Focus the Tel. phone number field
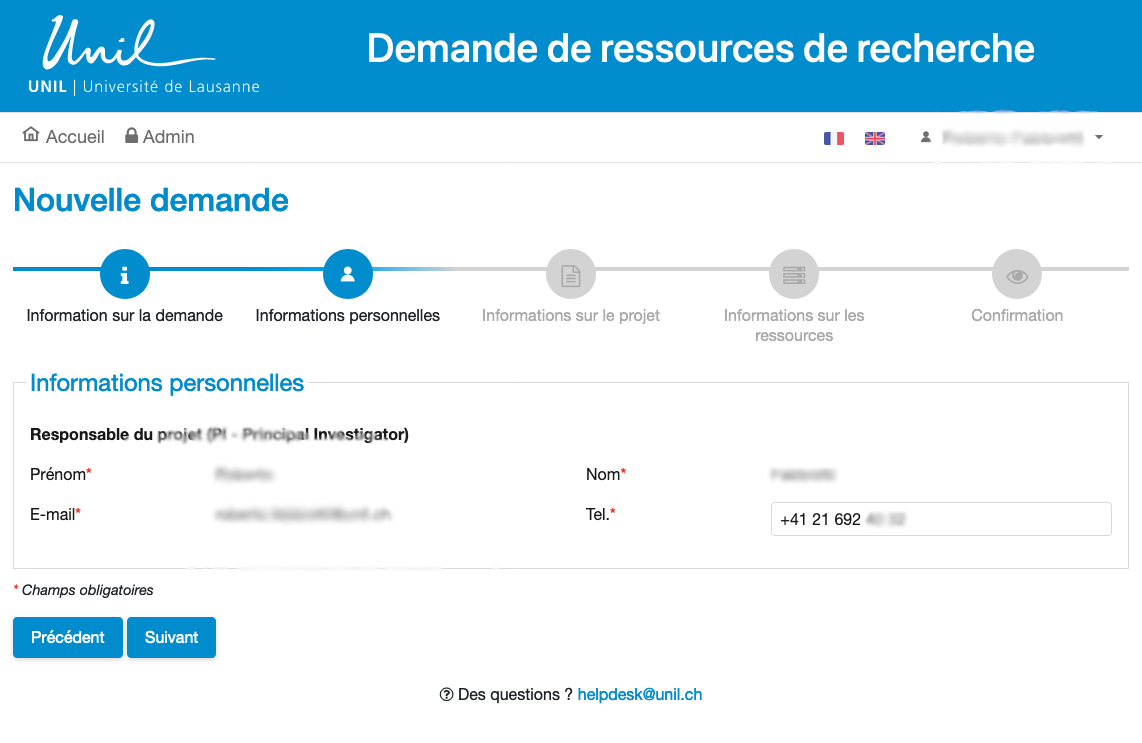The image size is (1142, 743). click(x=940, y=519)
